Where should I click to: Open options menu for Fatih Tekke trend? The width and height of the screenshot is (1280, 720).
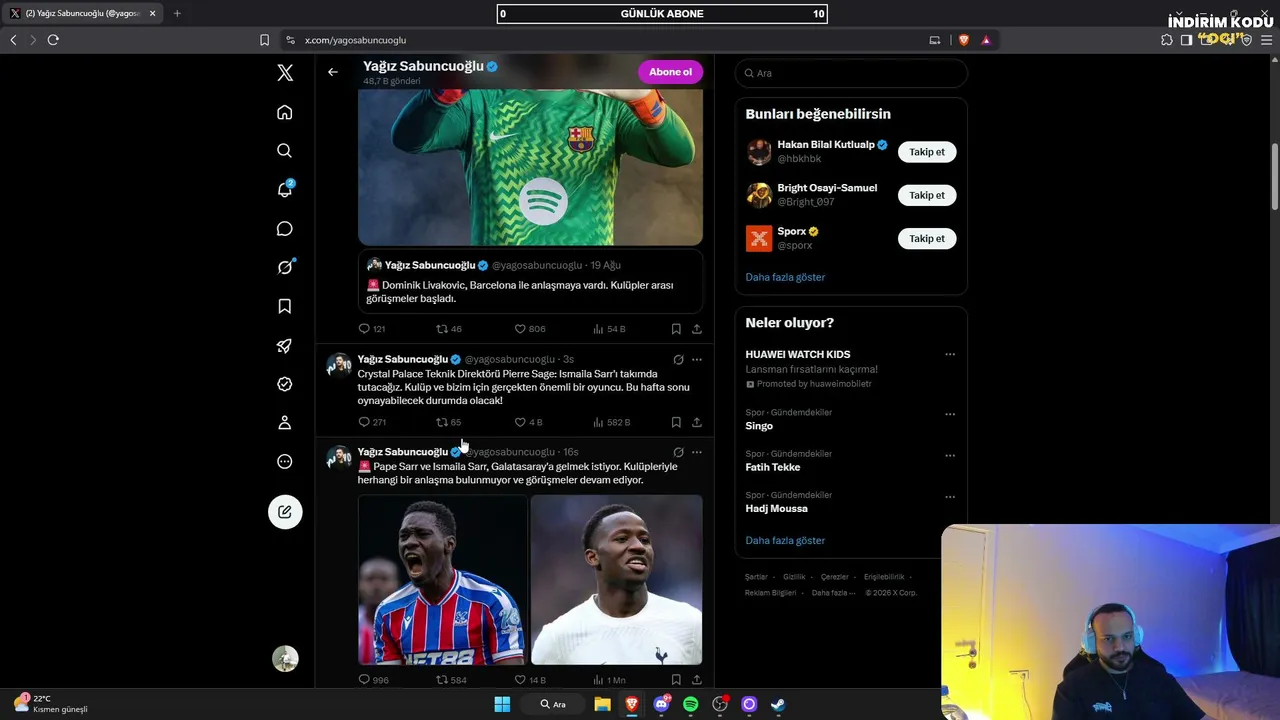point(950,455)
